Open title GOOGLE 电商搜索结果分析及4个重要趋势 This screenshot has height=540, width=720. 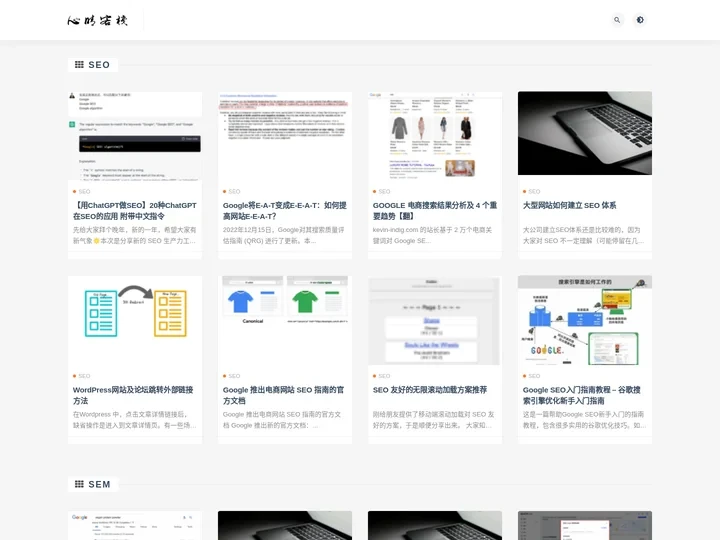(x=434, y=211)
